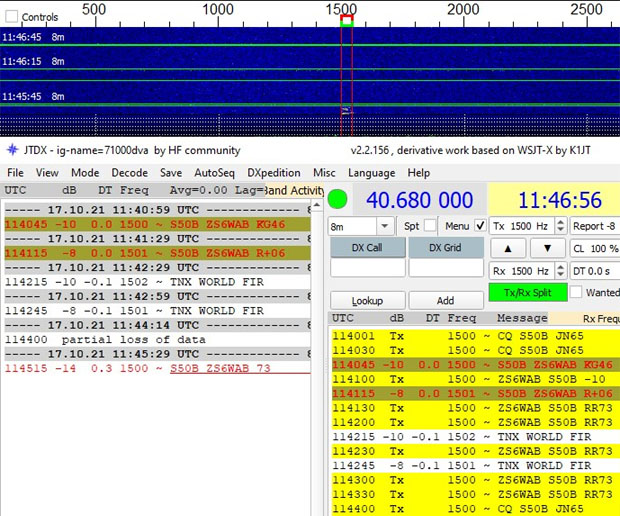This screenshot has width=620, height=516.
Task: Select the 114245 TNX WORLD FIR band activity row
Action: tap(157, 311)
